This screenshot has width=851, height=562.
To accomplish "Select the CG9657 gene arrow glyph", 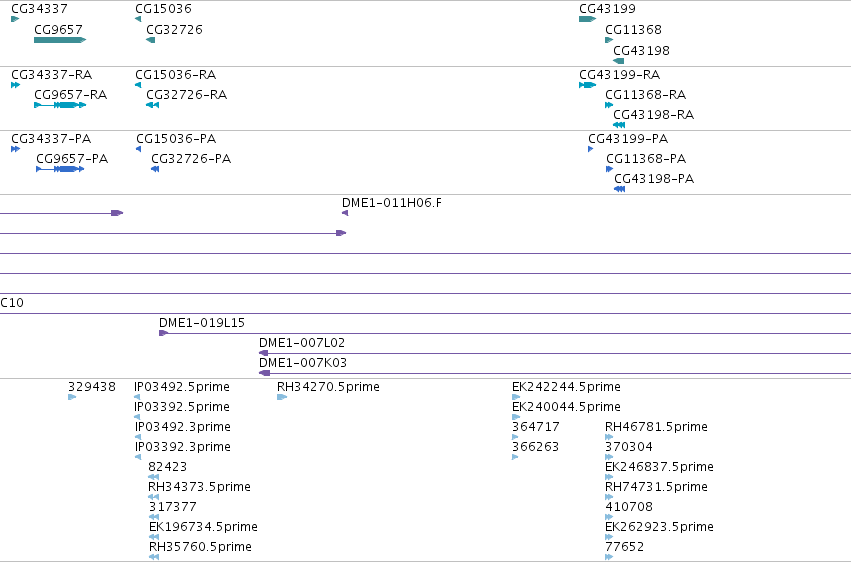I will (x=60, y=40).
